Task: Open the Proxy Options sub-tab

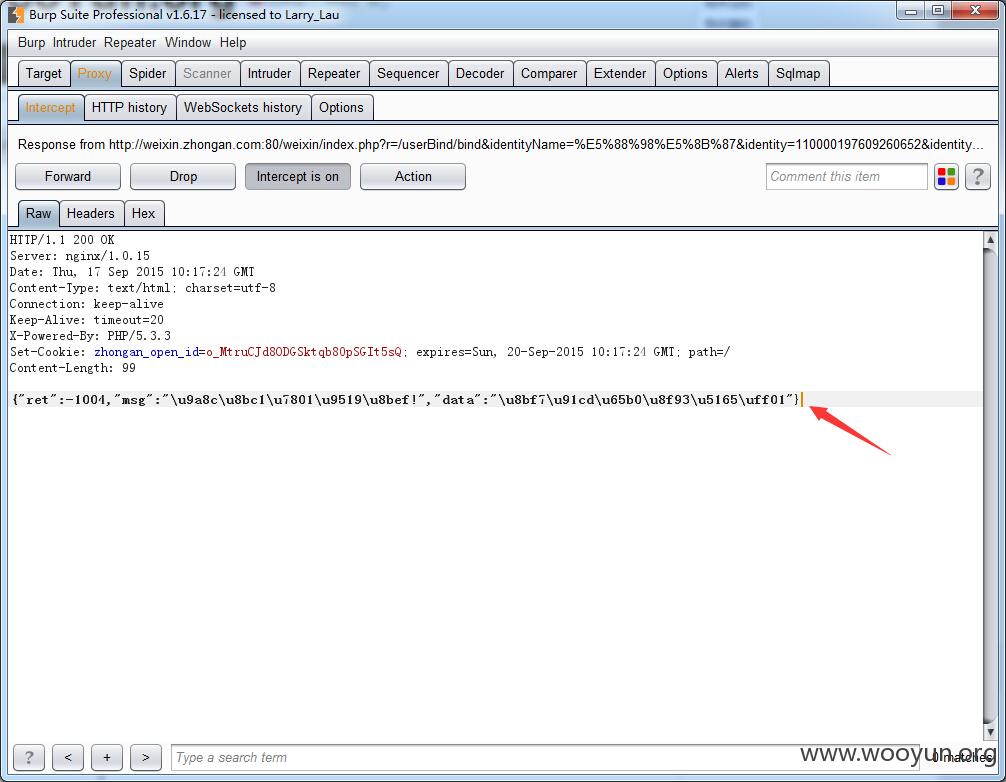Action: click(x=341, y=107)
